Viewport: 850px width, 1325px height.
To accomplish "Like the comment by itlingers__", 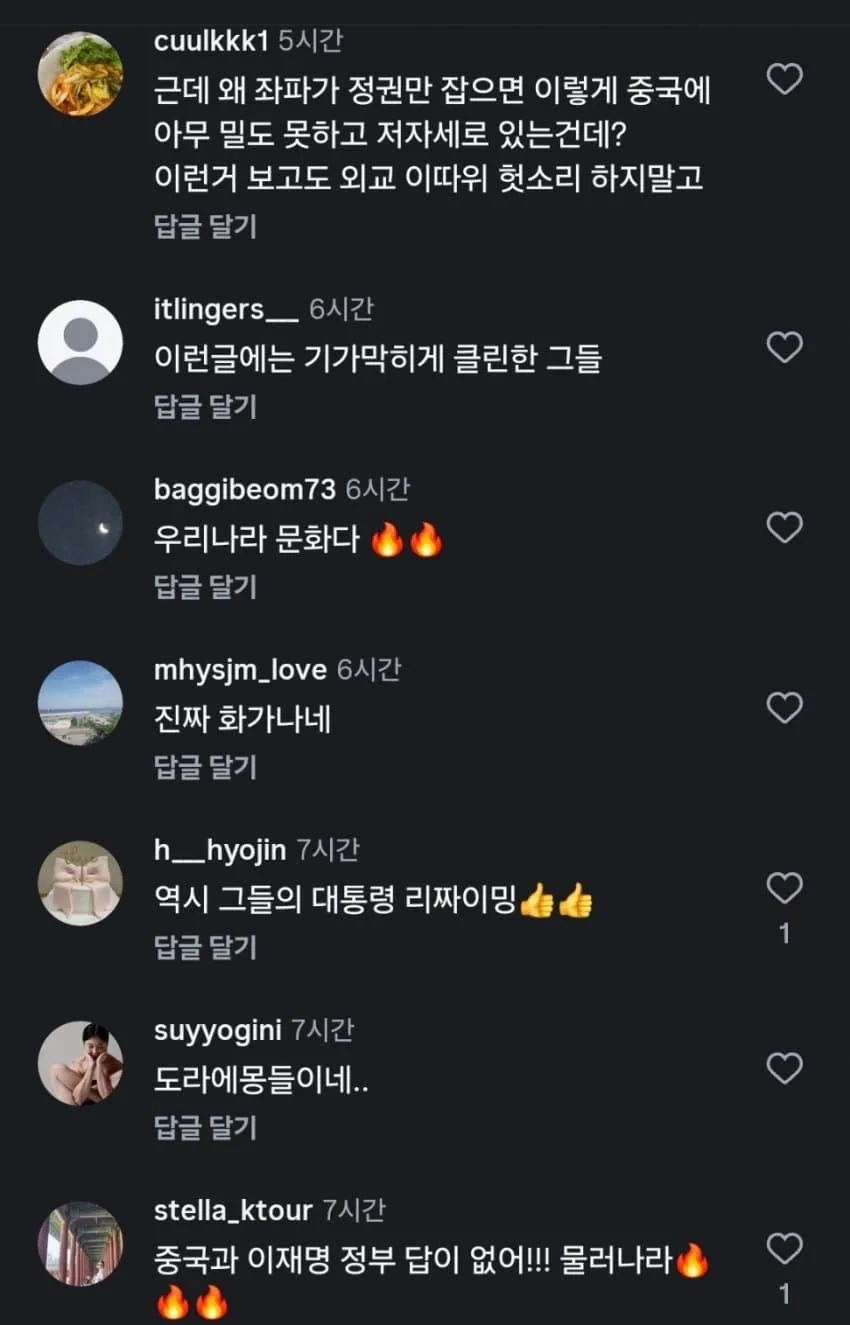I will tap(784, 347).
